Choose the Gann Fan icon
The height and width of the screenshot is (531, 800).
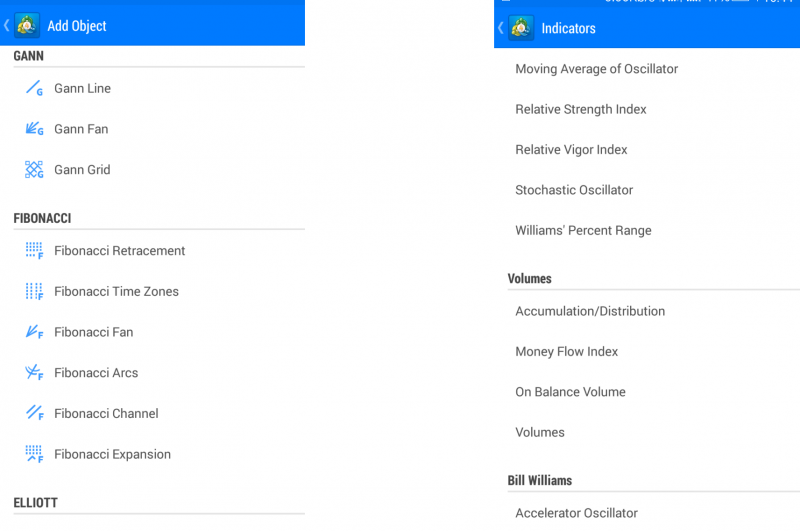pyautogui.click(x=34, y=129)
